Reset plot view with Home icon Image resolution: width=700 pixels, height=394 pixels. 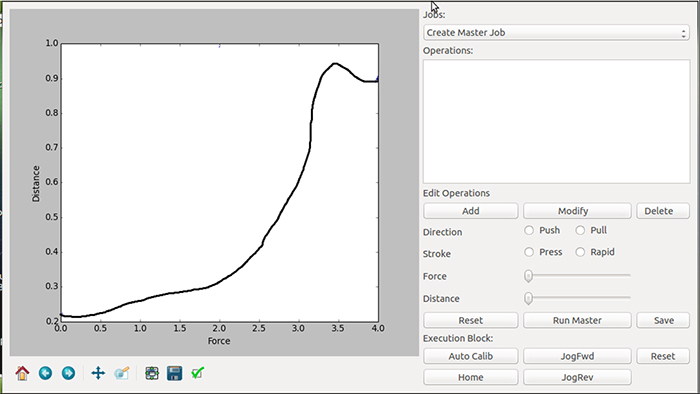(22, 373)
